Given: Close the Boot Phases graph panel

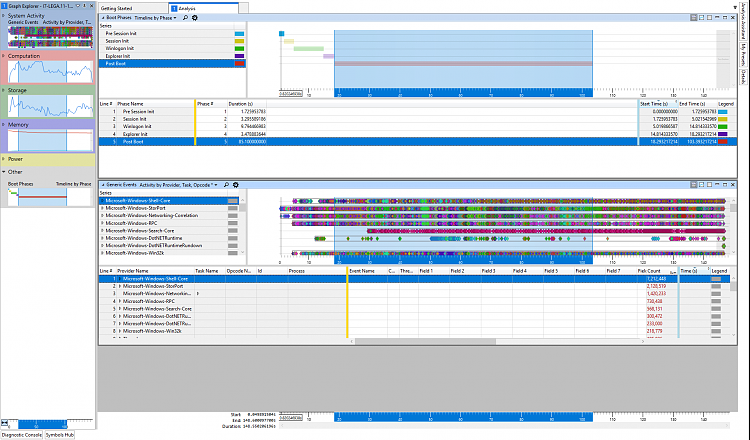Looking at the screenshot, I should (x=732, y=18).
